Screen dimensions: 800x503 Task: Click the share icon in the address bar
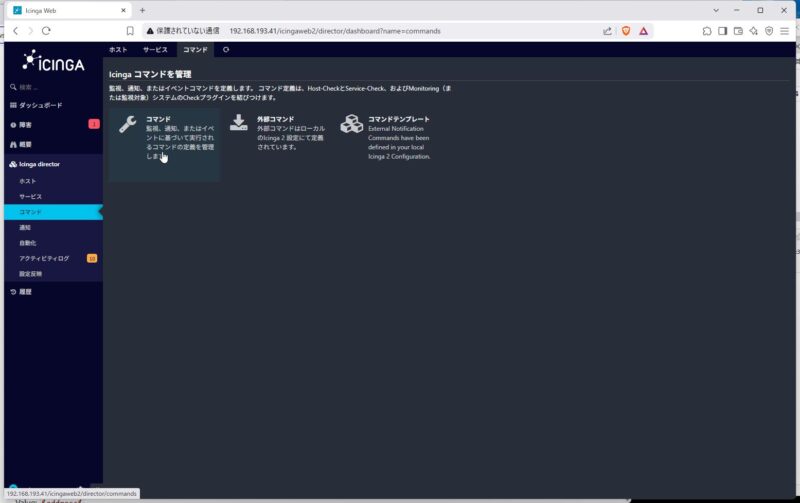[x=607, y=31]
